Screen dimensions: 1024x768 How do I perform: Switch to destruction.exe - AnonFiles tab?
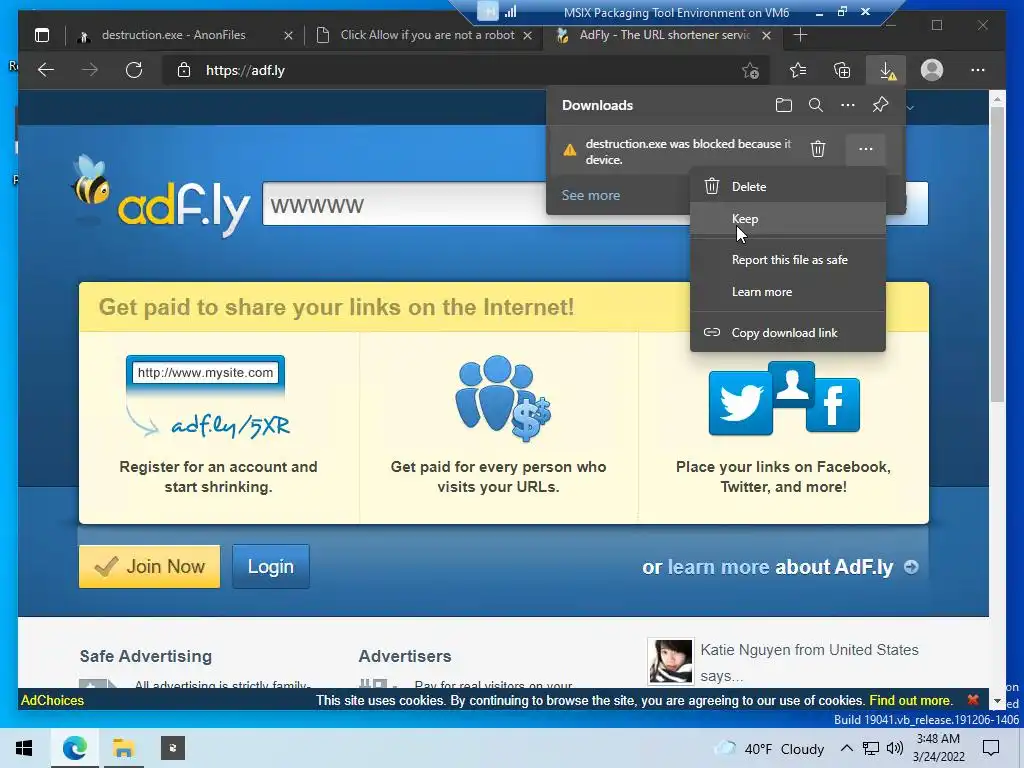[x=173, y=35]
